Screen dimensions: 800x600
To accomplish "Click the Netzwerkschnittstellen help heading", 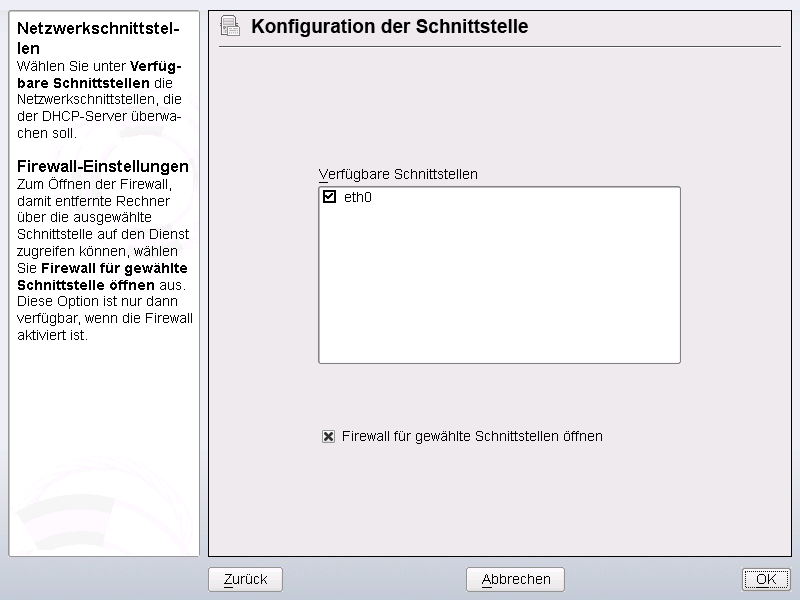I will [98, 38].
